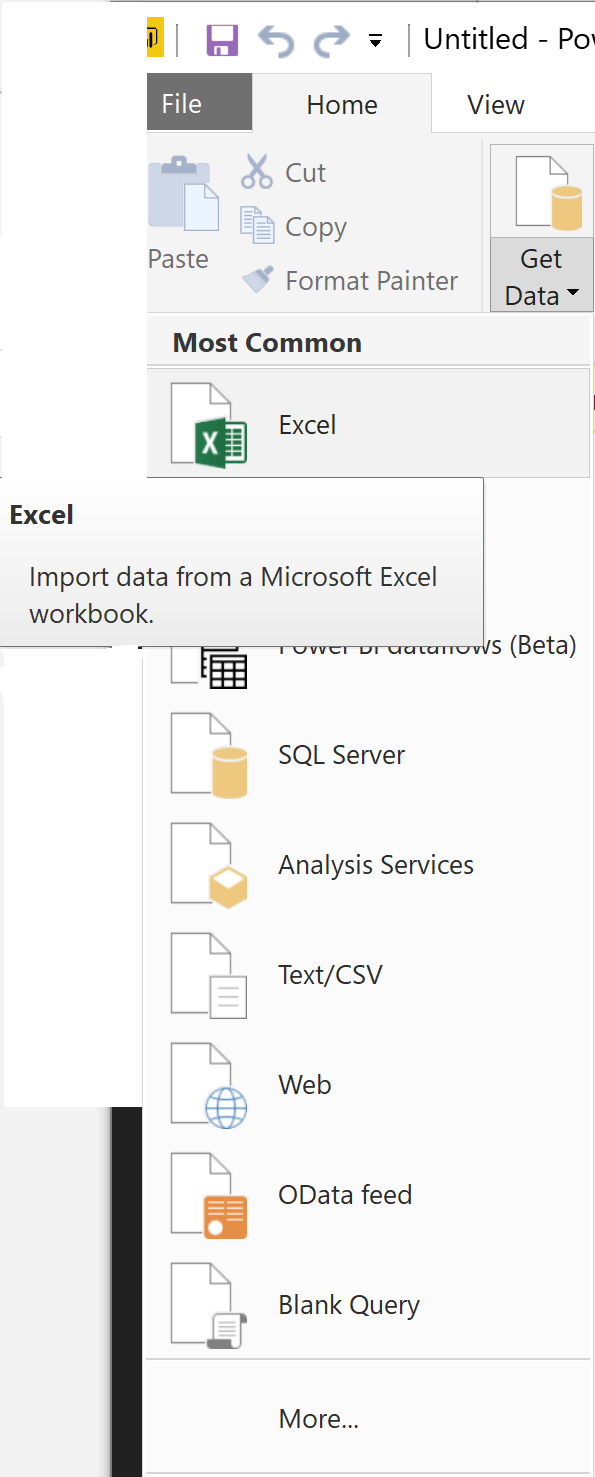Select the Excel data source icon
Viewport: 595px width, 1477px height.
point(208,423)
